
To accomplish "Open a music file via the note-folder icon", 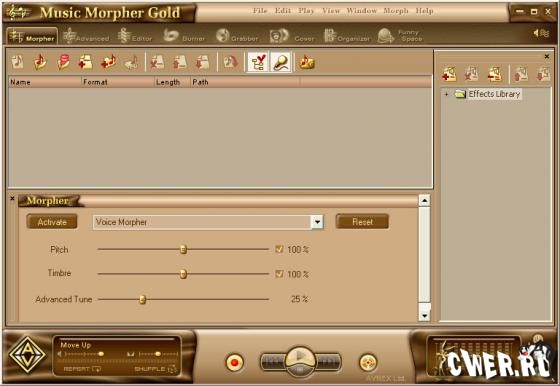I will tap(40, 62).
